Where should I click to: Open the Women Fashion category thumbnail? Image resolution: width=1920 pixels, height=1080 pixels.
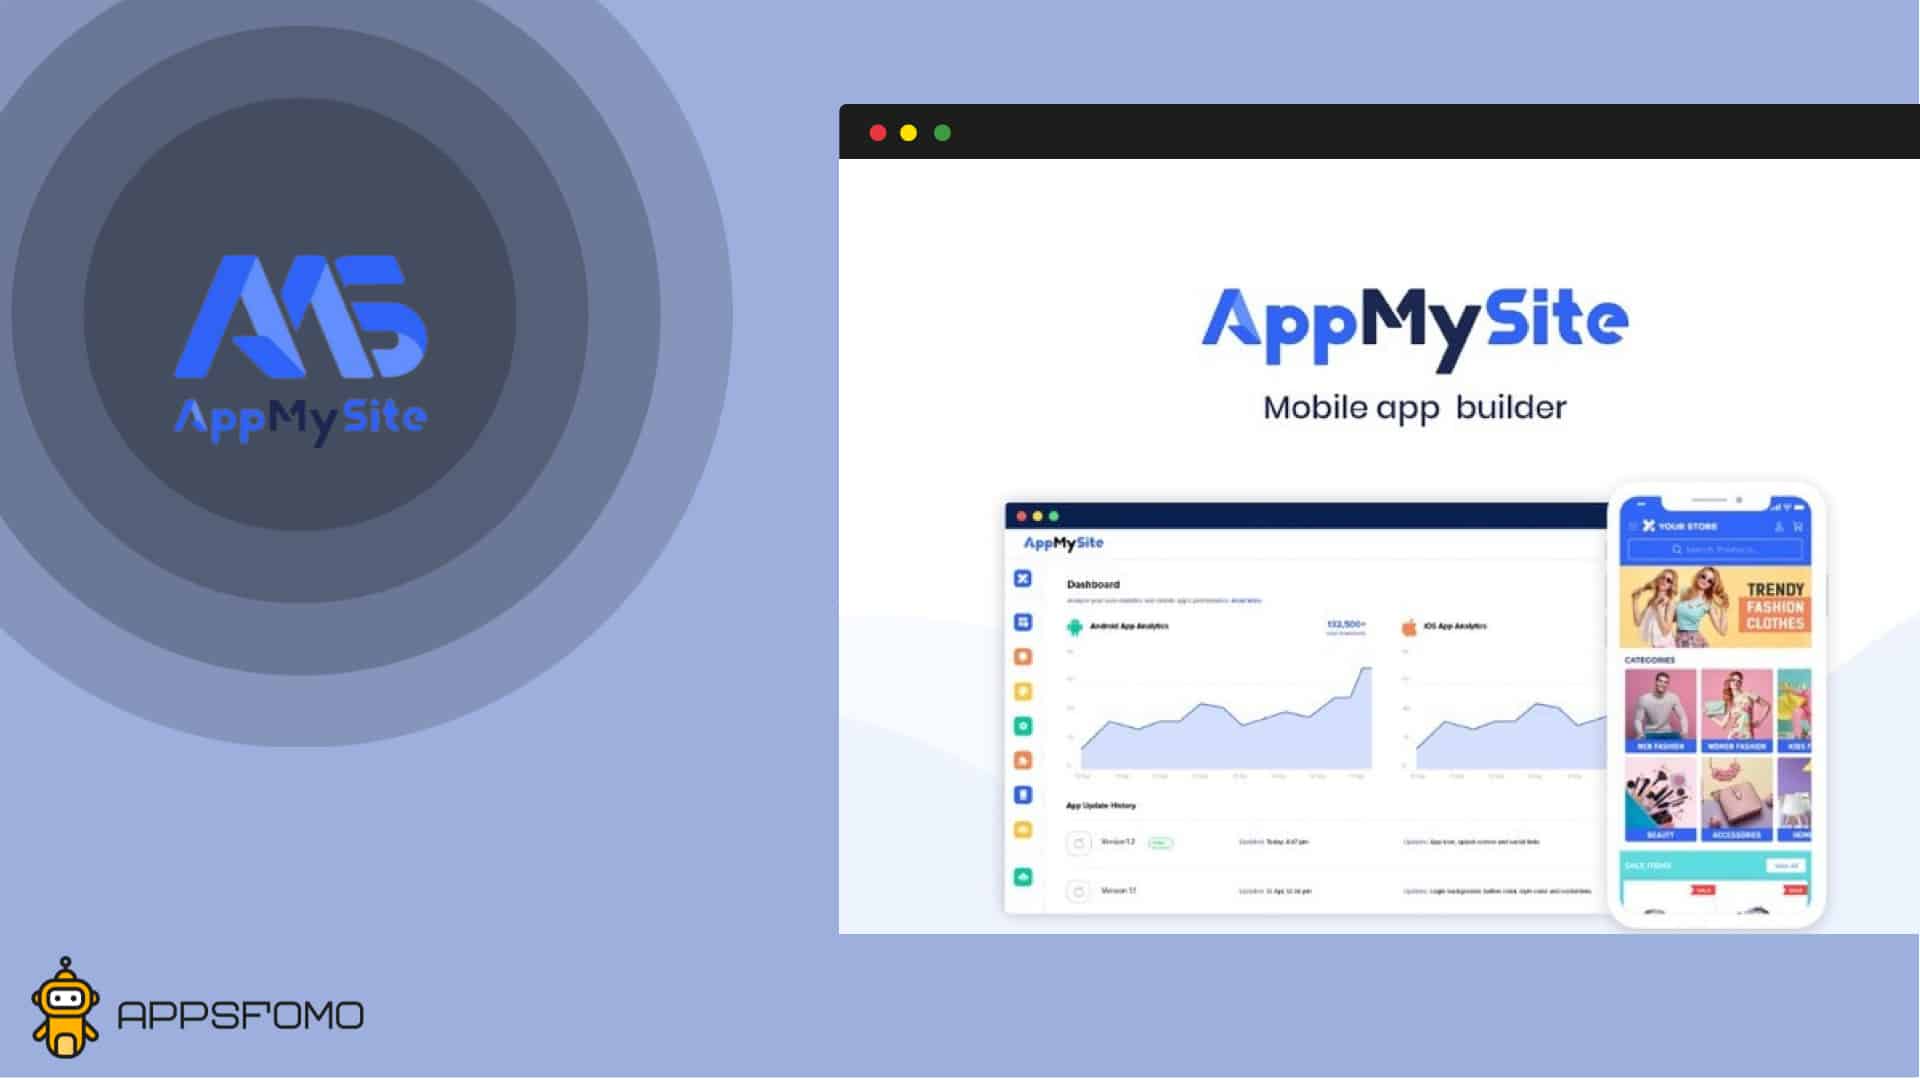coord(1737,710)
